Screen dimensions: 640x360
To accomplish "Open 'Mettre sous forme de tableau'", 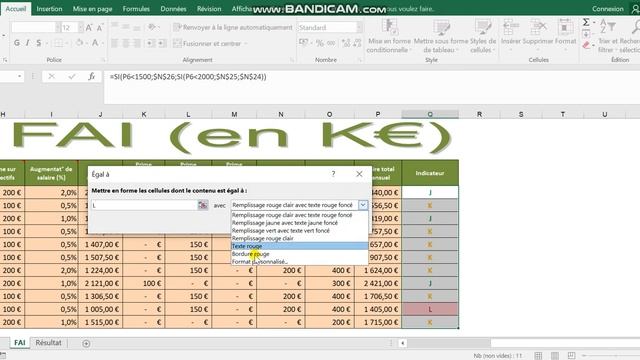I will point(441,37).
